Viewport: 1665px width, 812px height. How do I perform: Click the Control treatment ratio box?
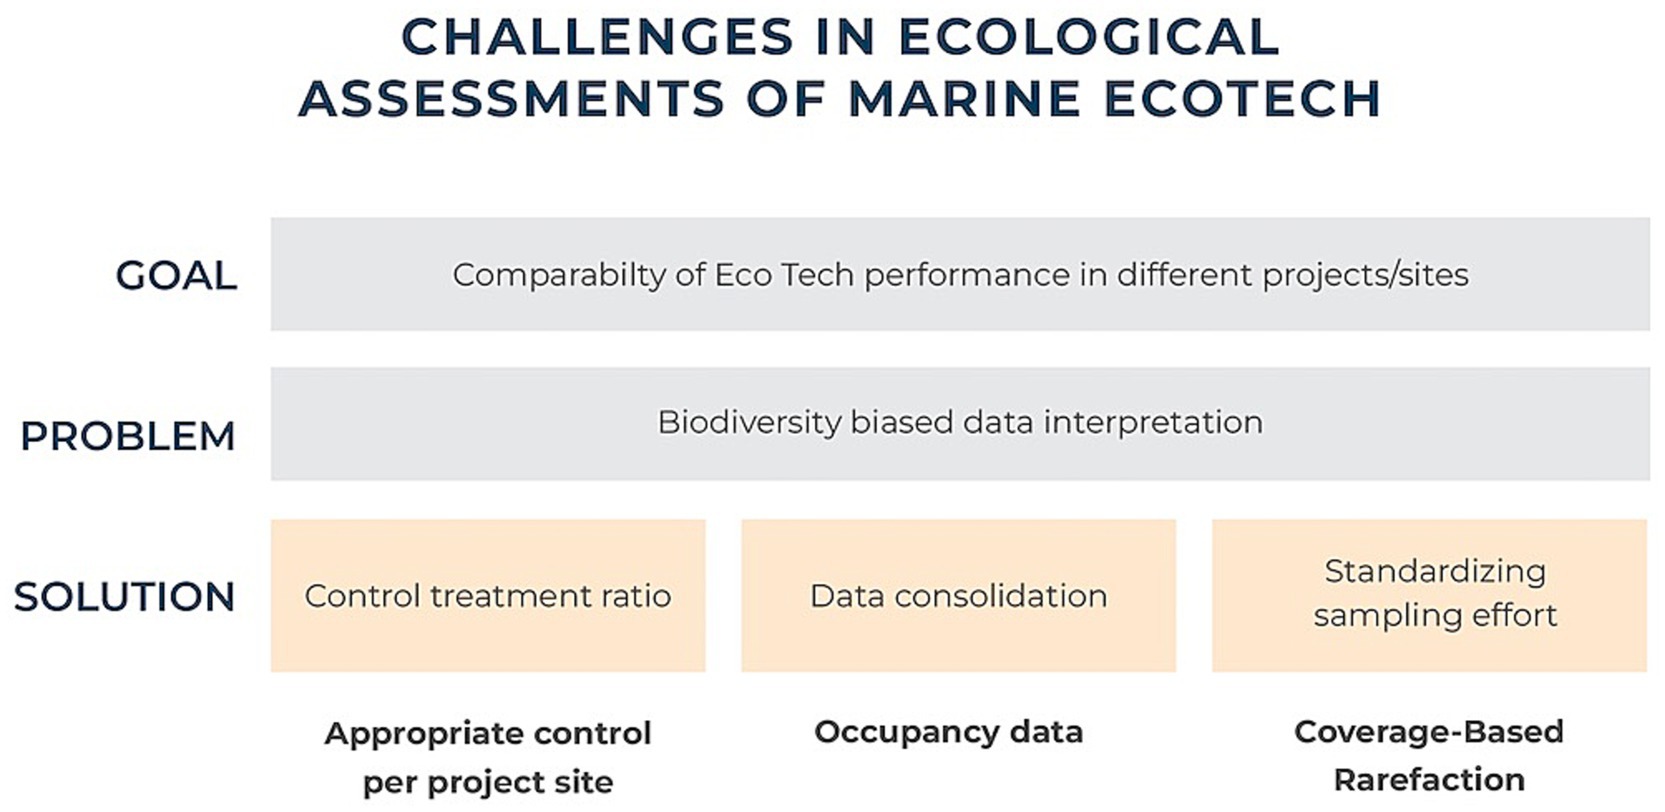[x=488, y=596]
